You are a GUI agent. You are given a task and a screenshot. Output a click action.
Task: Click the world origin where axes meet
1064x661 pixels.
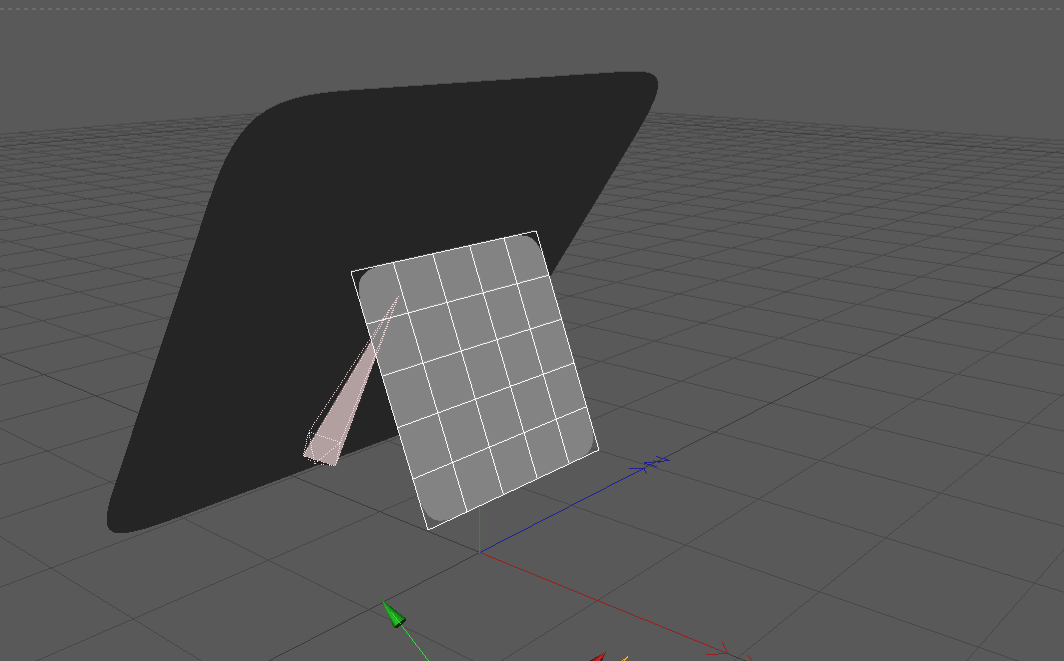pos(480,552)
